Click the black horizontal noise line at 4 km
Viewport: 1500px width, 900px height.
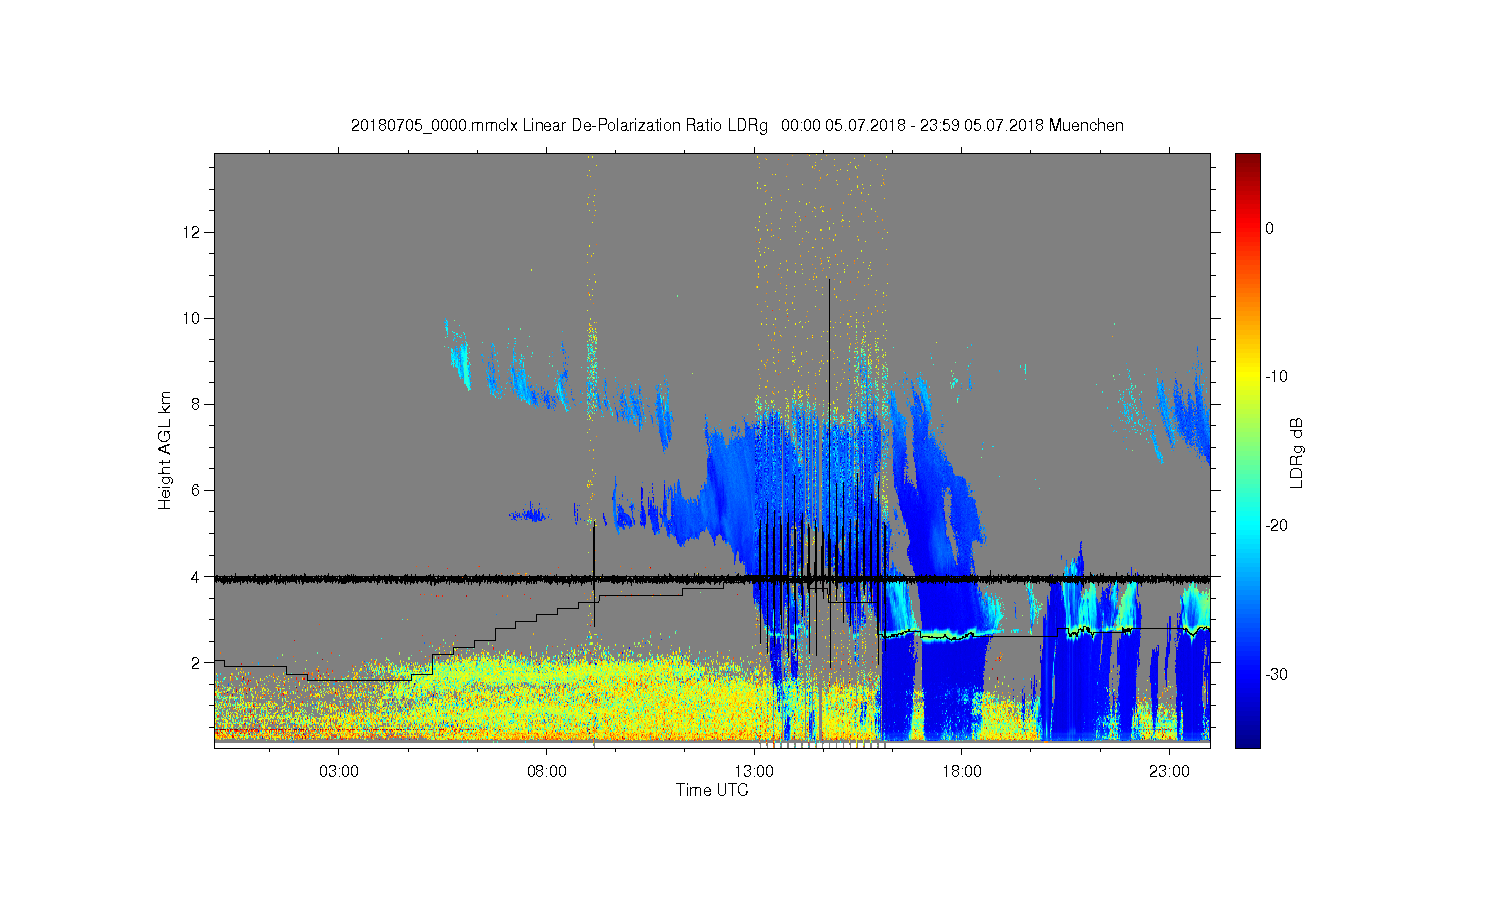click(712, 578)
